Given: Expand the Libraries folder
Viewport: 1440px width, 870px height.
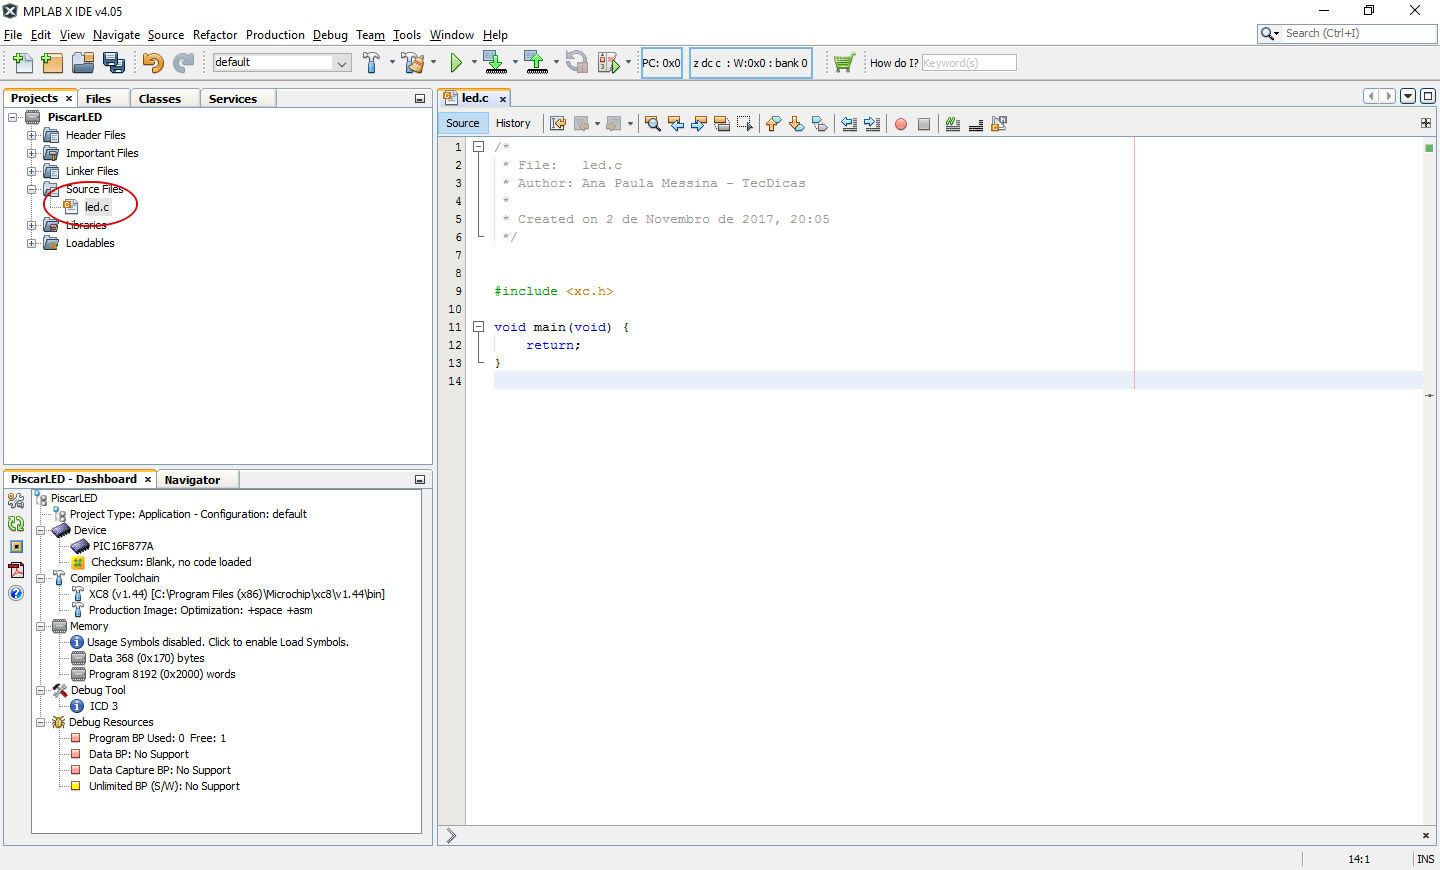Looking at the screenshot, I should tap(31, 225).
